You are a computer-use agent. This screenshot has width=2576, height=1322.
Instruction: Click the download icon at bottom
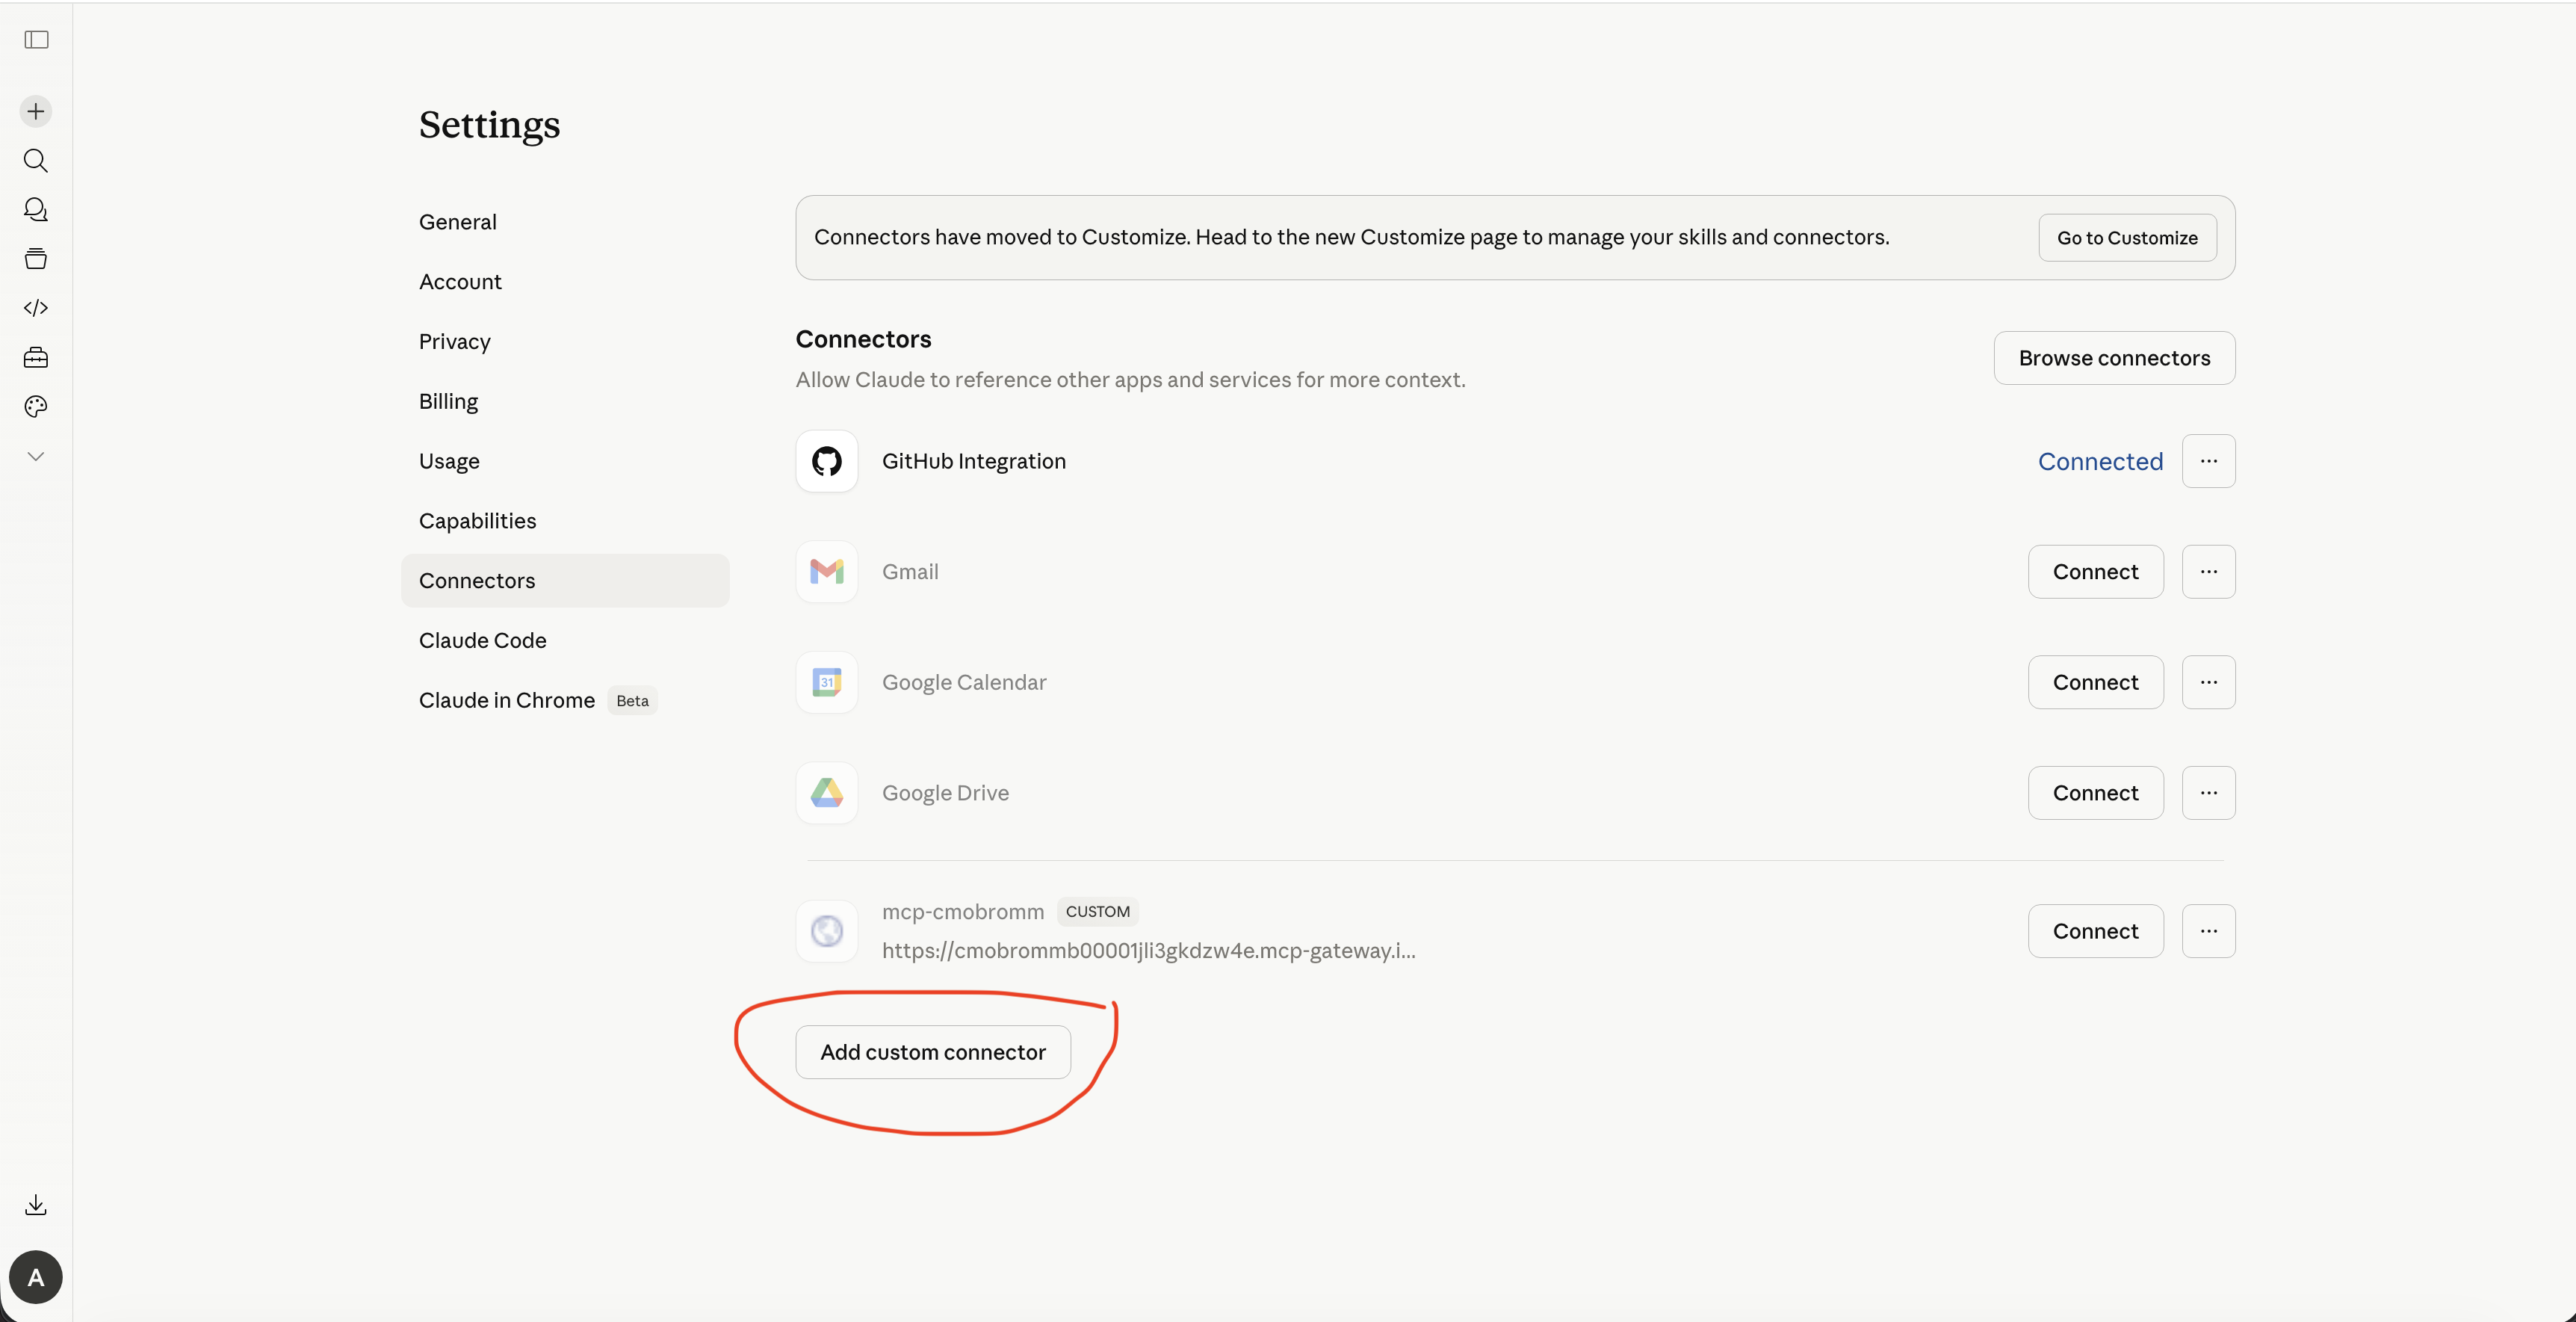pyautogui.click(x=36, y=1204)
